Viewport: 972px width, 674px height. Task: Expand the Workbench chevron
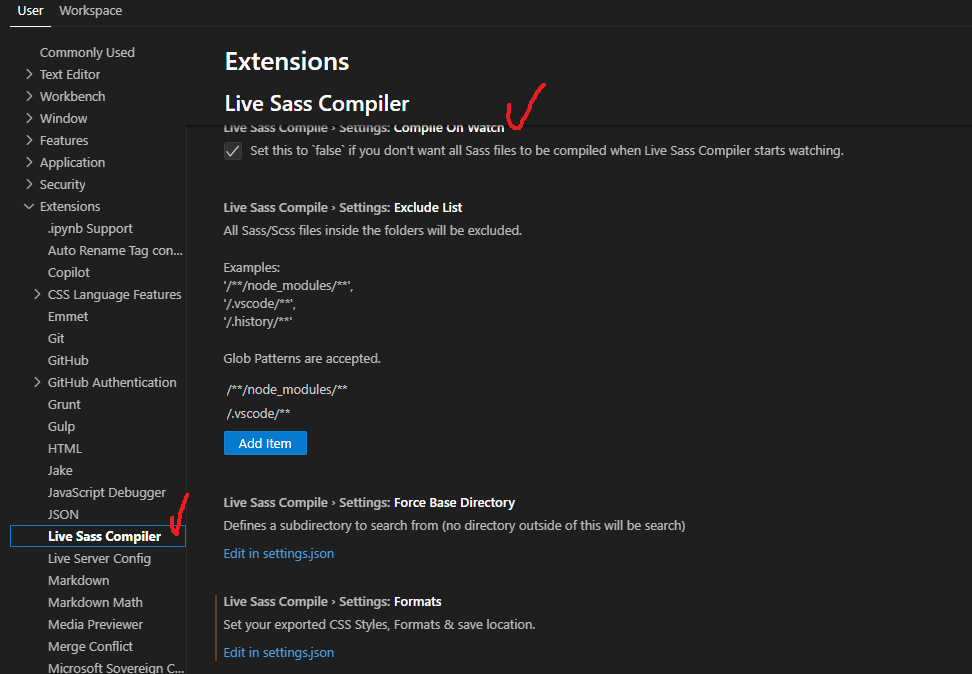pos(29,96)
